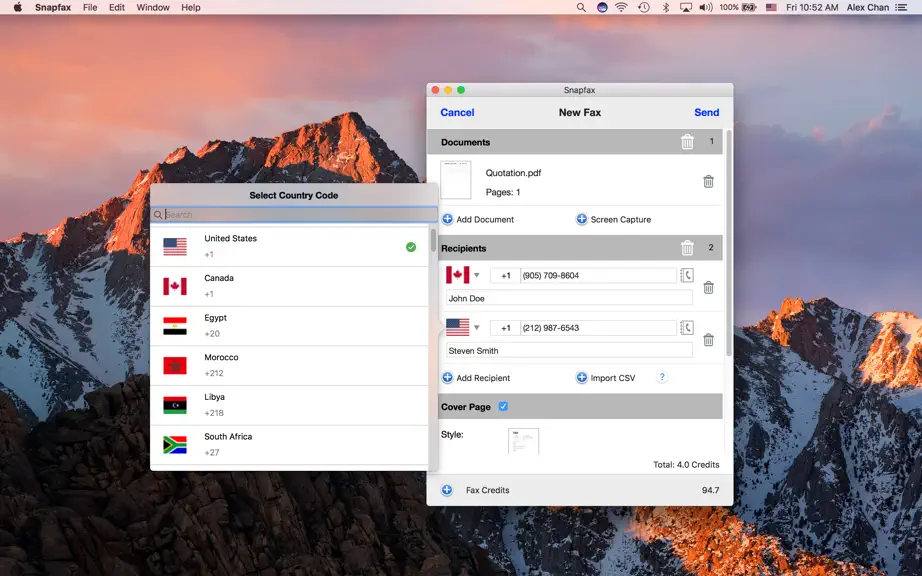The image size is (922, 576).
Task: Choose Egypt +20 as the country code
Action: point(289,326)
